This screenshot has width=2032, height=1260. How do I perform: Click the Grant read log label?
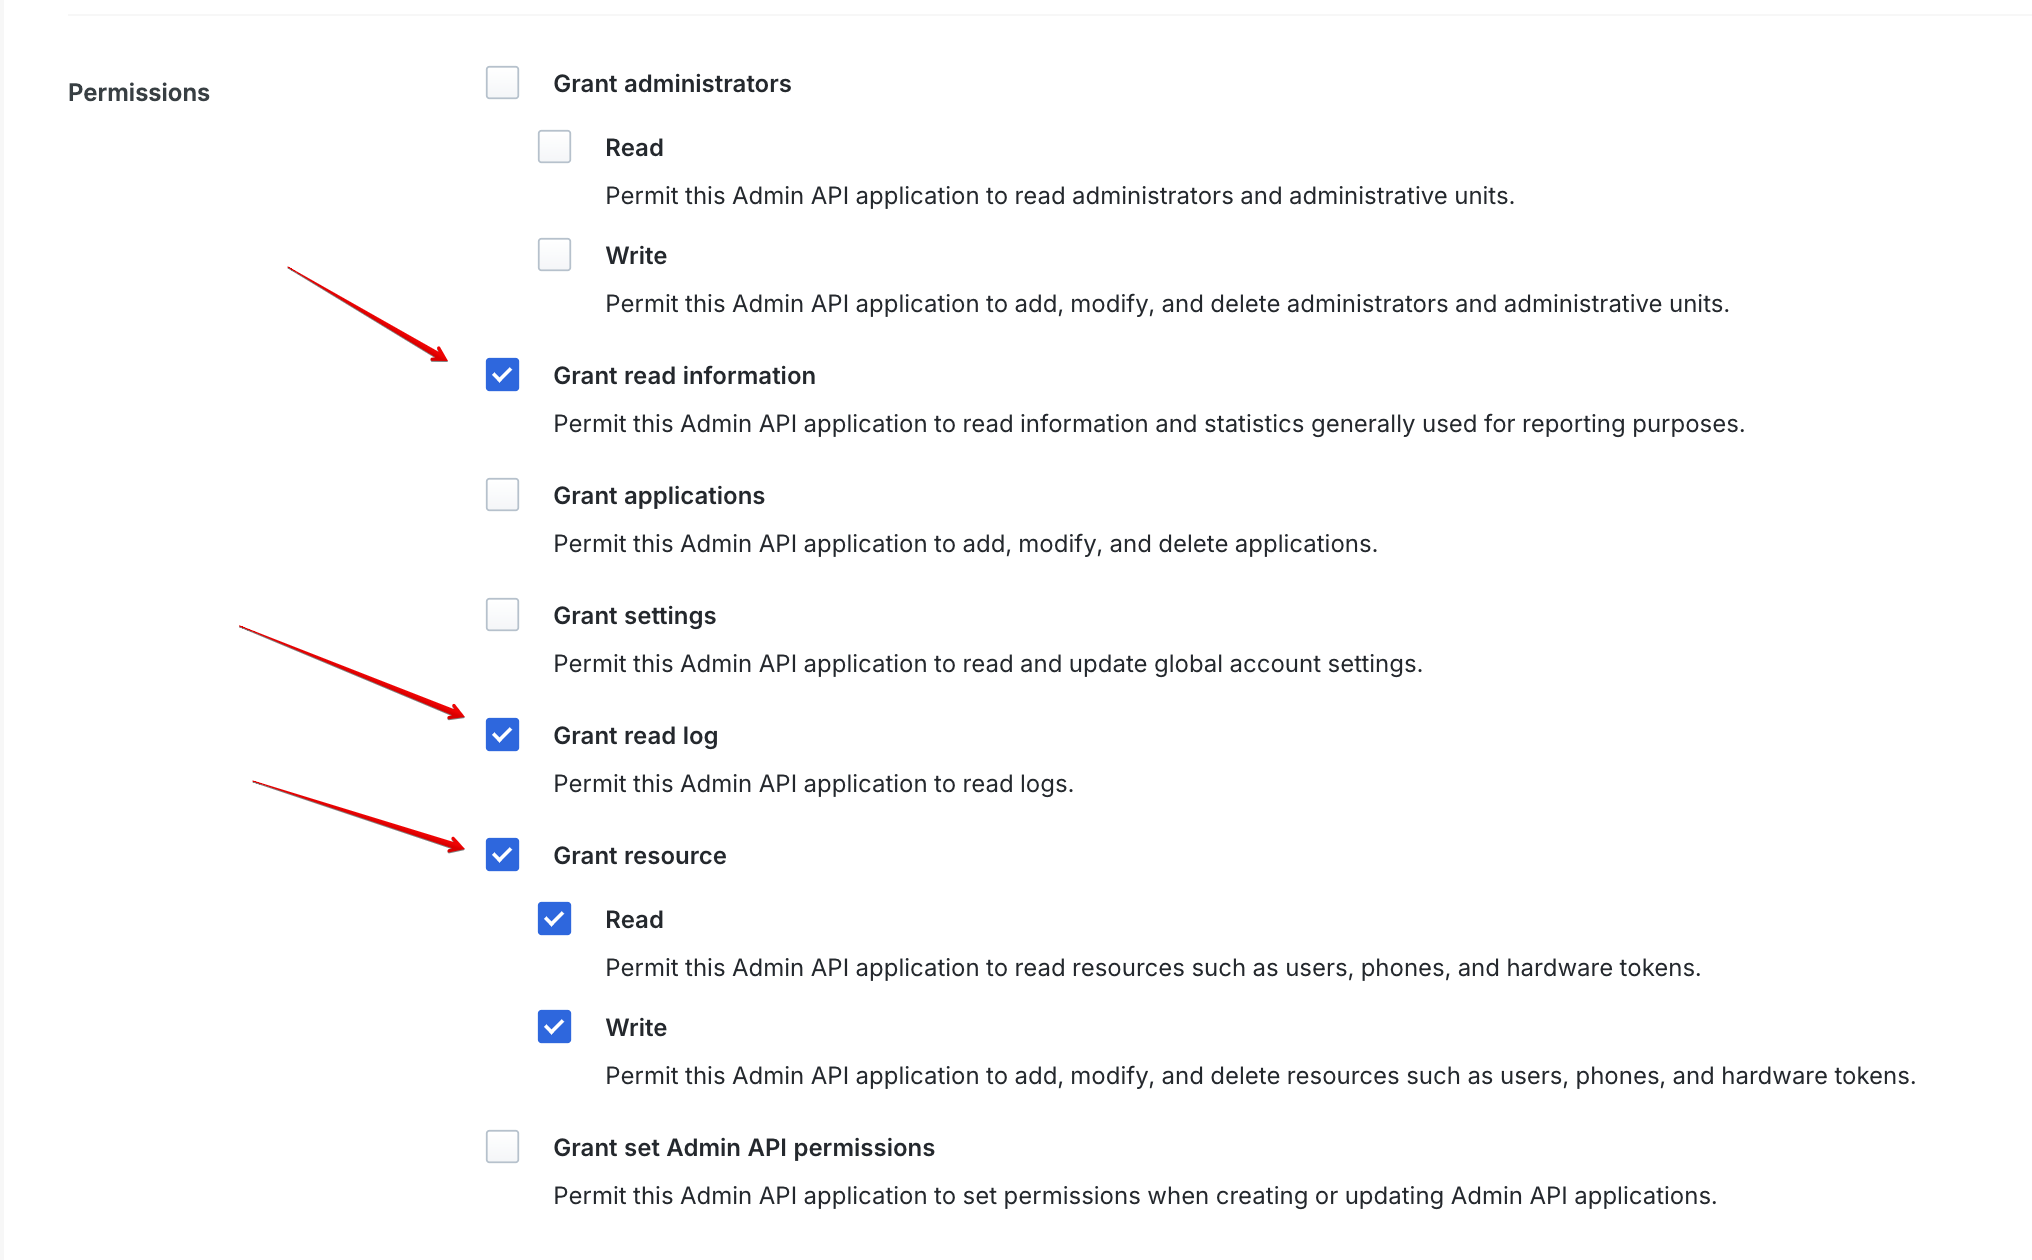coord(636,735)
